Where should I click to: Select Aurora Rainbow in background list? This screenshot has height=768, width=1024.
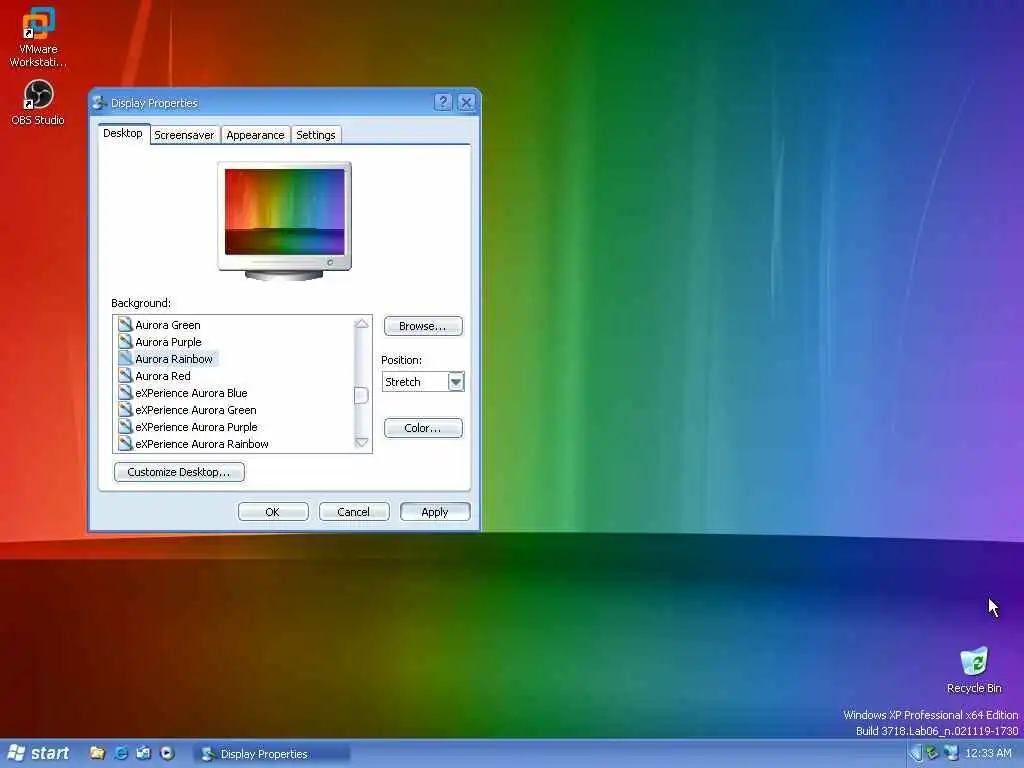(x=174, y=359)
